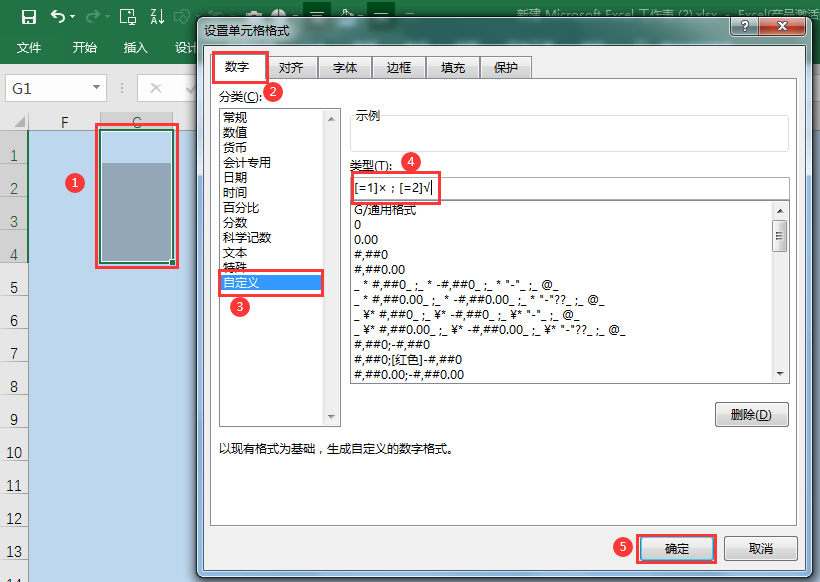This screenshot has height=582, width=820.
Task: Switch to the 字体 tab
Action: (x=345, y=67)
